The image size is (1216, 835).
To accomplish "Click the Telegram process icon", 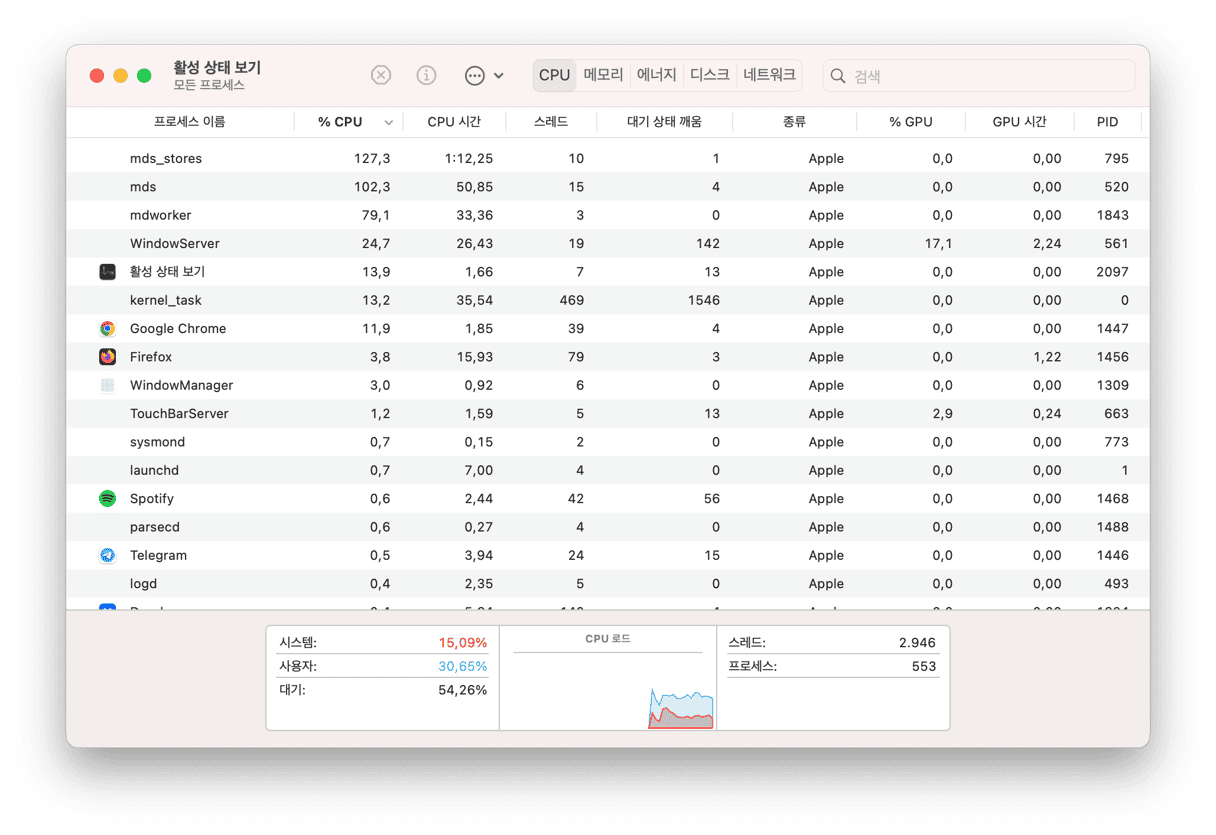I will click(108, 556).
